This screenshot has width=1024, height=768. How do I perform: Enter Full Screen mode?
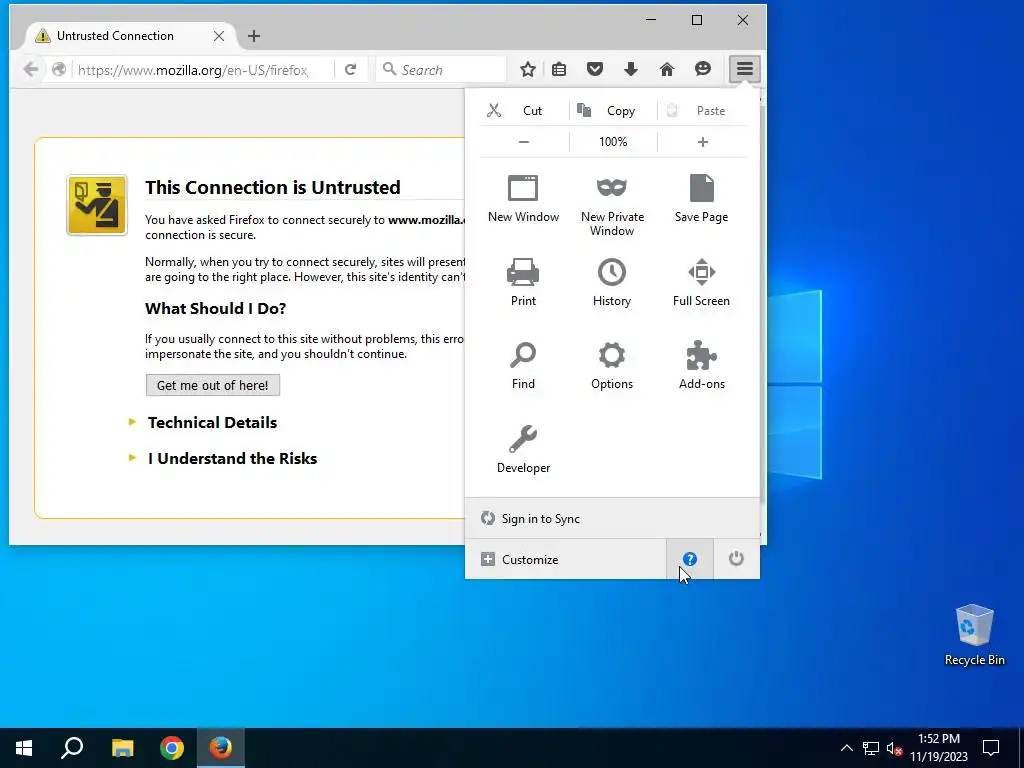(701, 282)
